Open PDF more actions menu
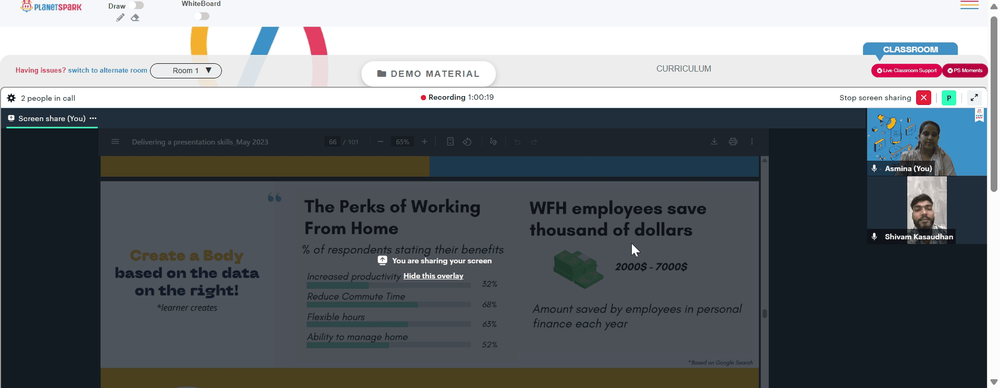This screenshot has width=1000, height=388. coord(752,142)
